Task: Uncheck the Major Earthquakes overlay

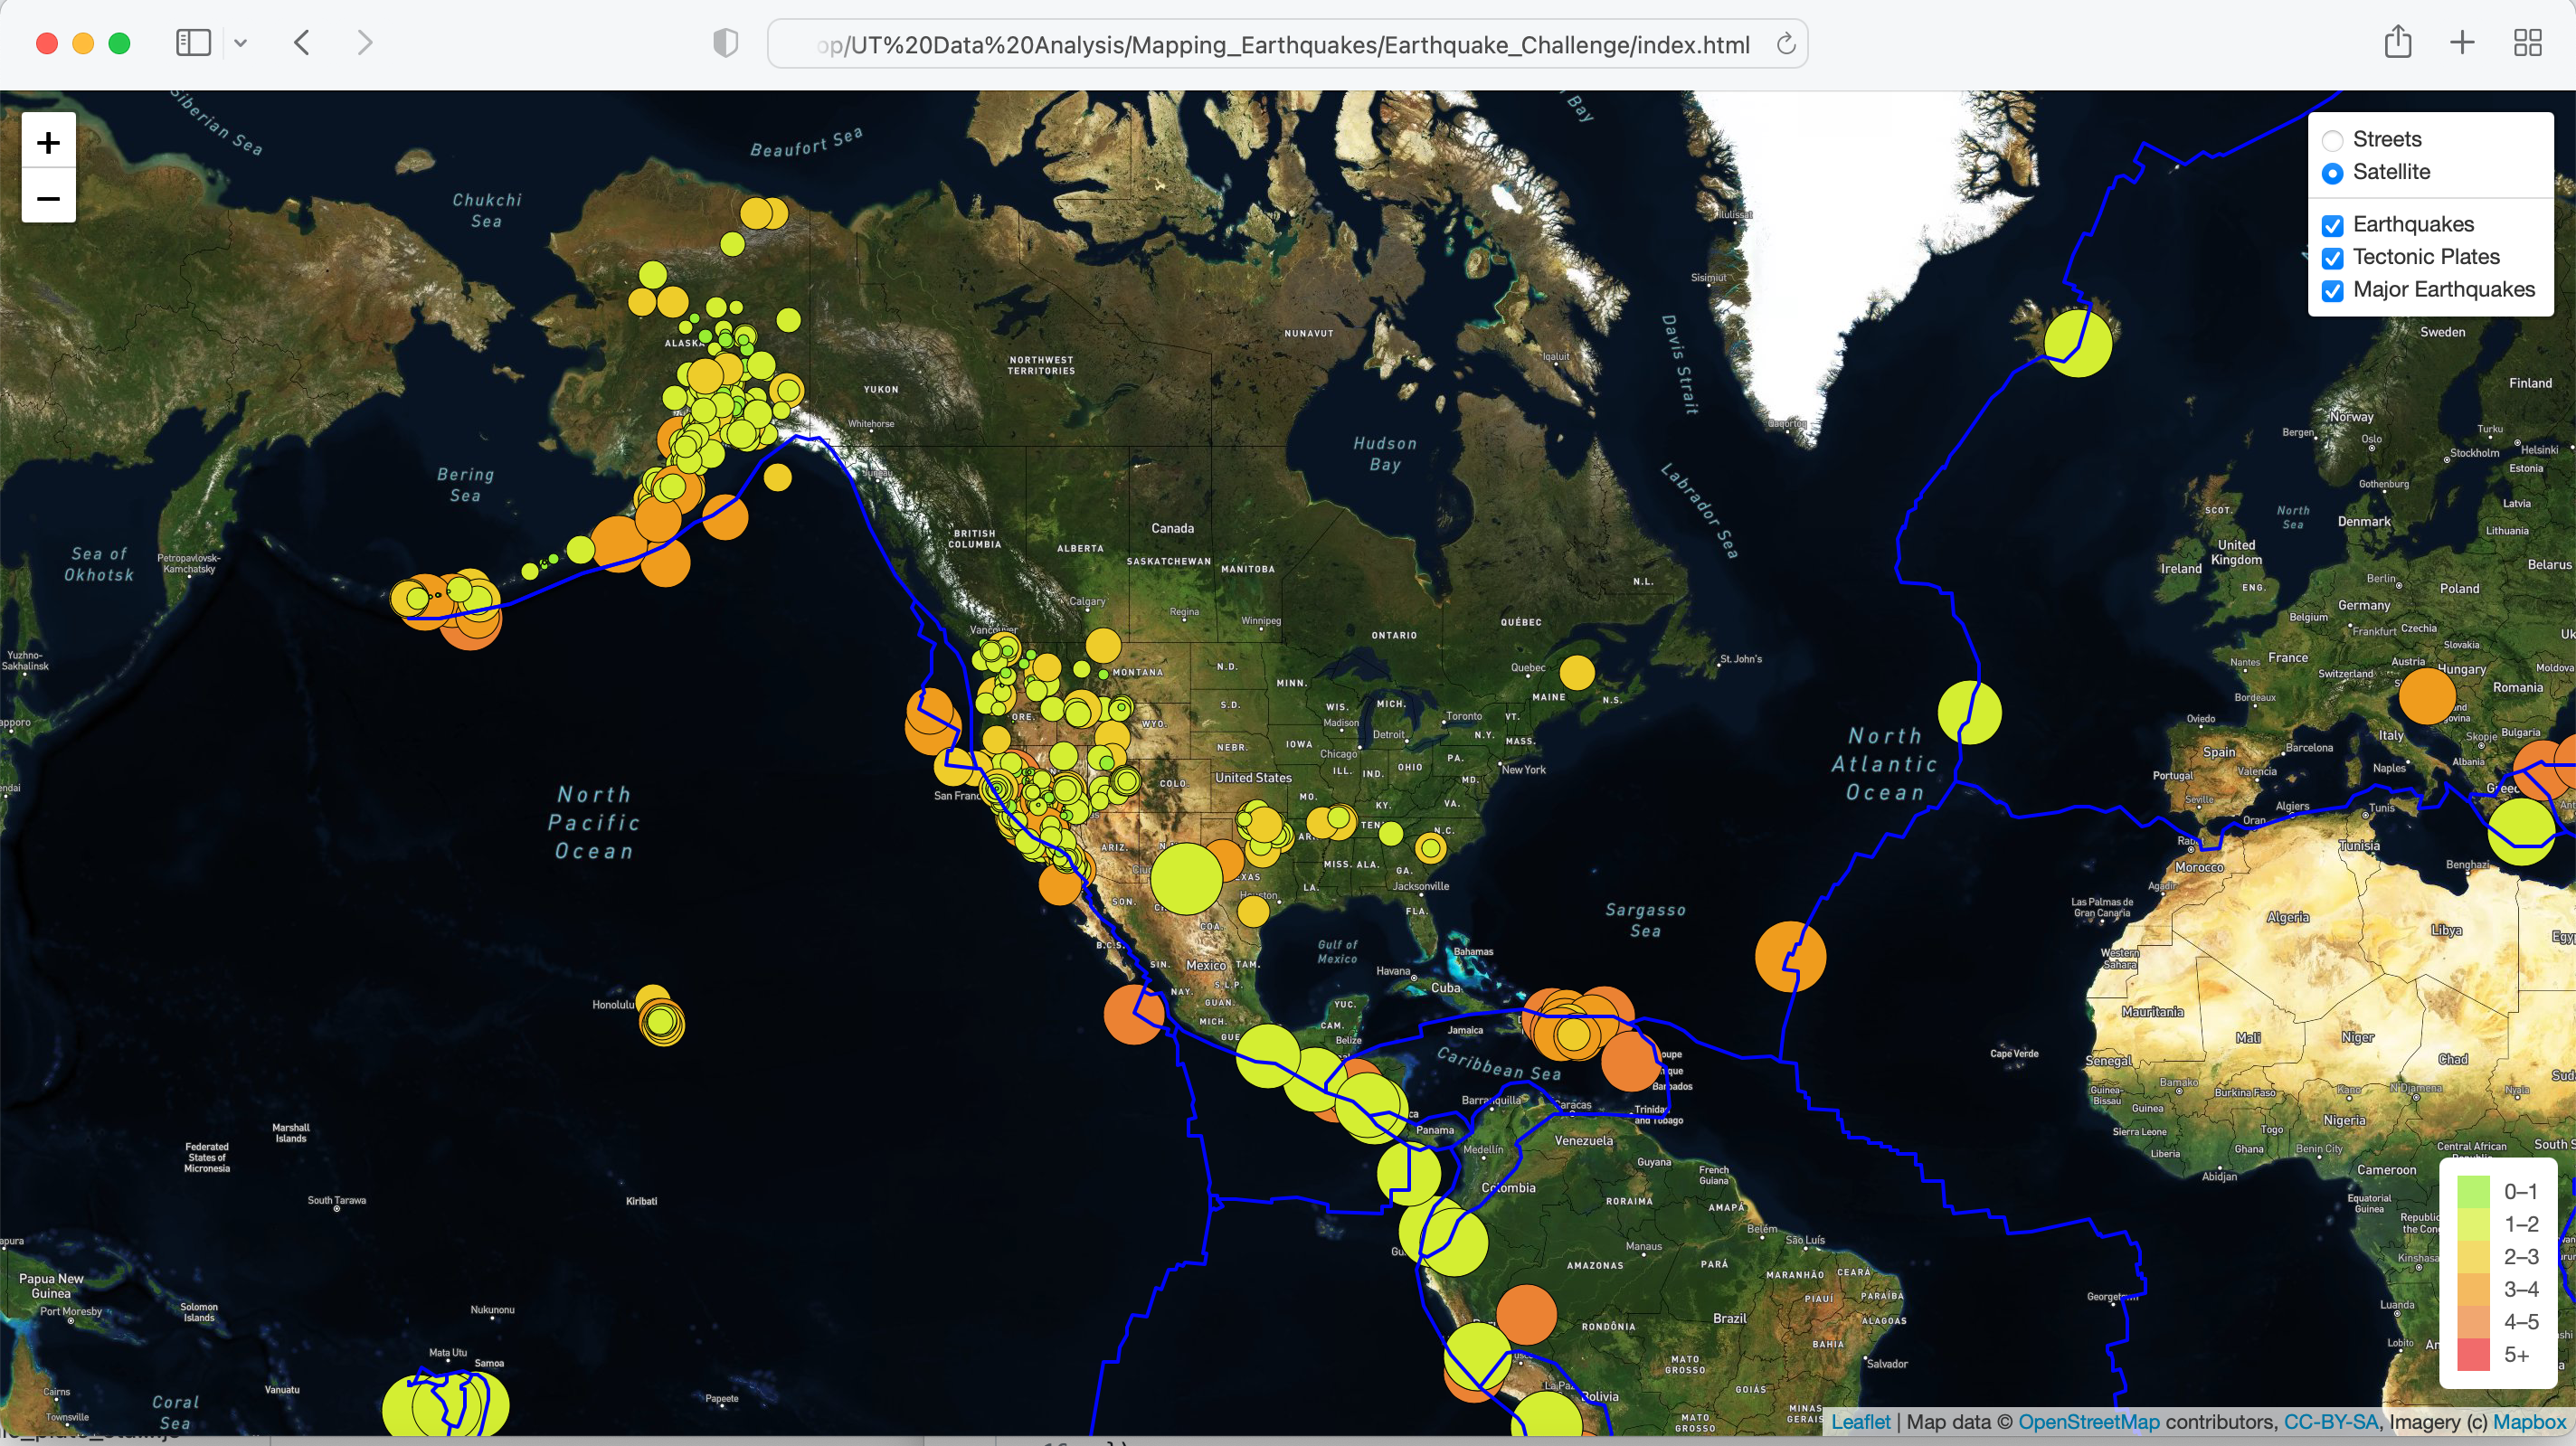Action: (2332, 291)
